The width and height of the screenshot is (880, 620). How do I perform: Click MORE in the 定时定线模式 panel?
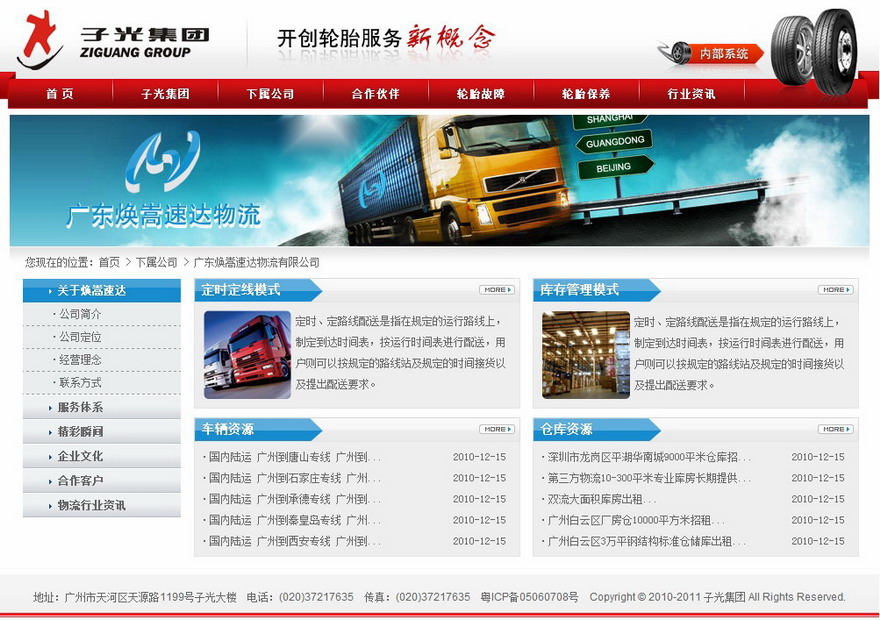tap(497, 290)
